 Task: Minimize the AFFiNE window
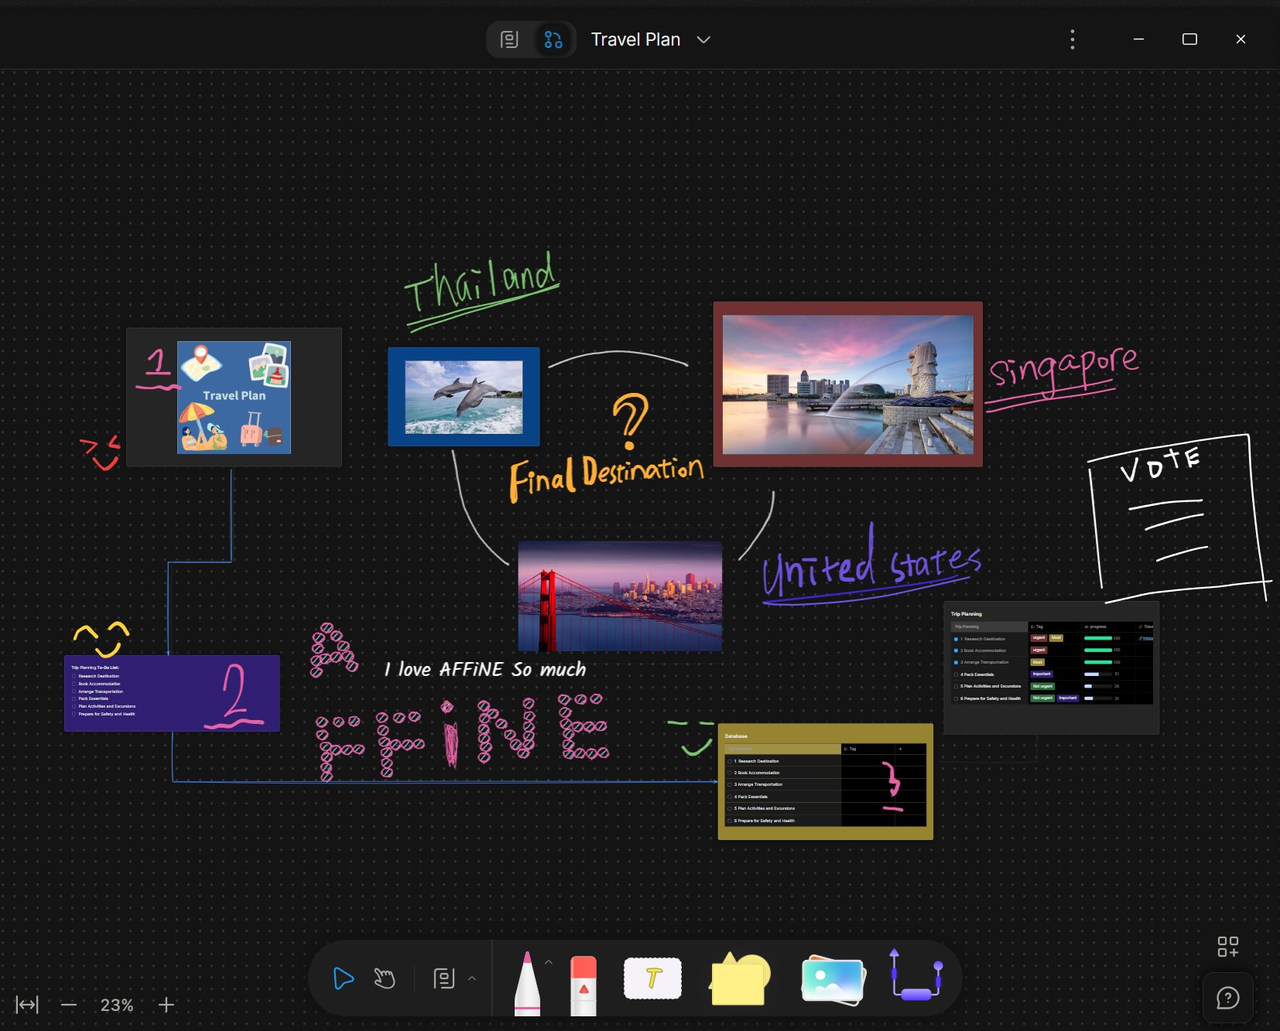(x=1138, y=39)
